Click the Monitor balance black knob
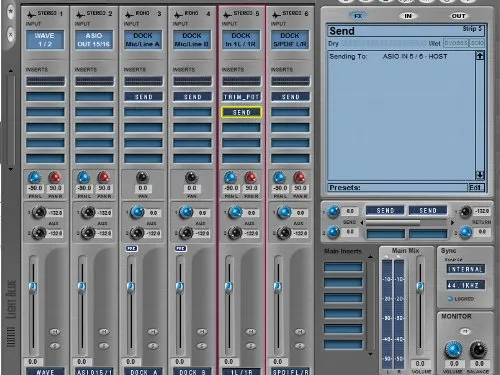Viewport: 500px width, 375px height. tap(478, 350)
